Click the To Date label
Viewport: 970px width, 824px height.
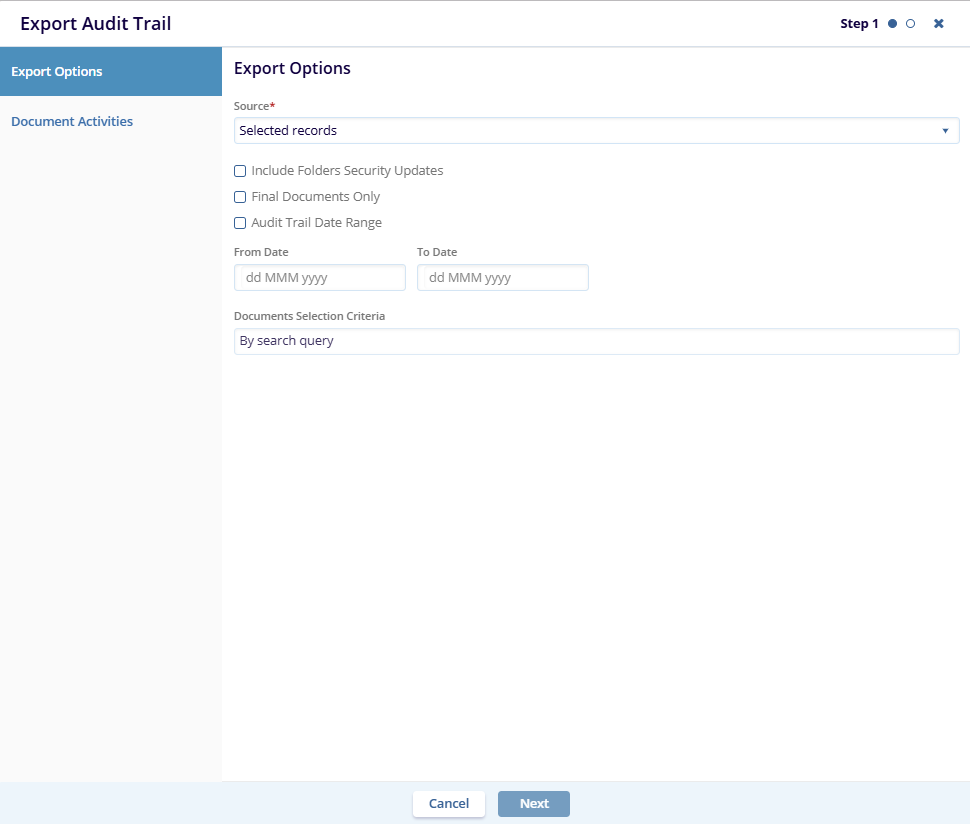tap(437, 252)
